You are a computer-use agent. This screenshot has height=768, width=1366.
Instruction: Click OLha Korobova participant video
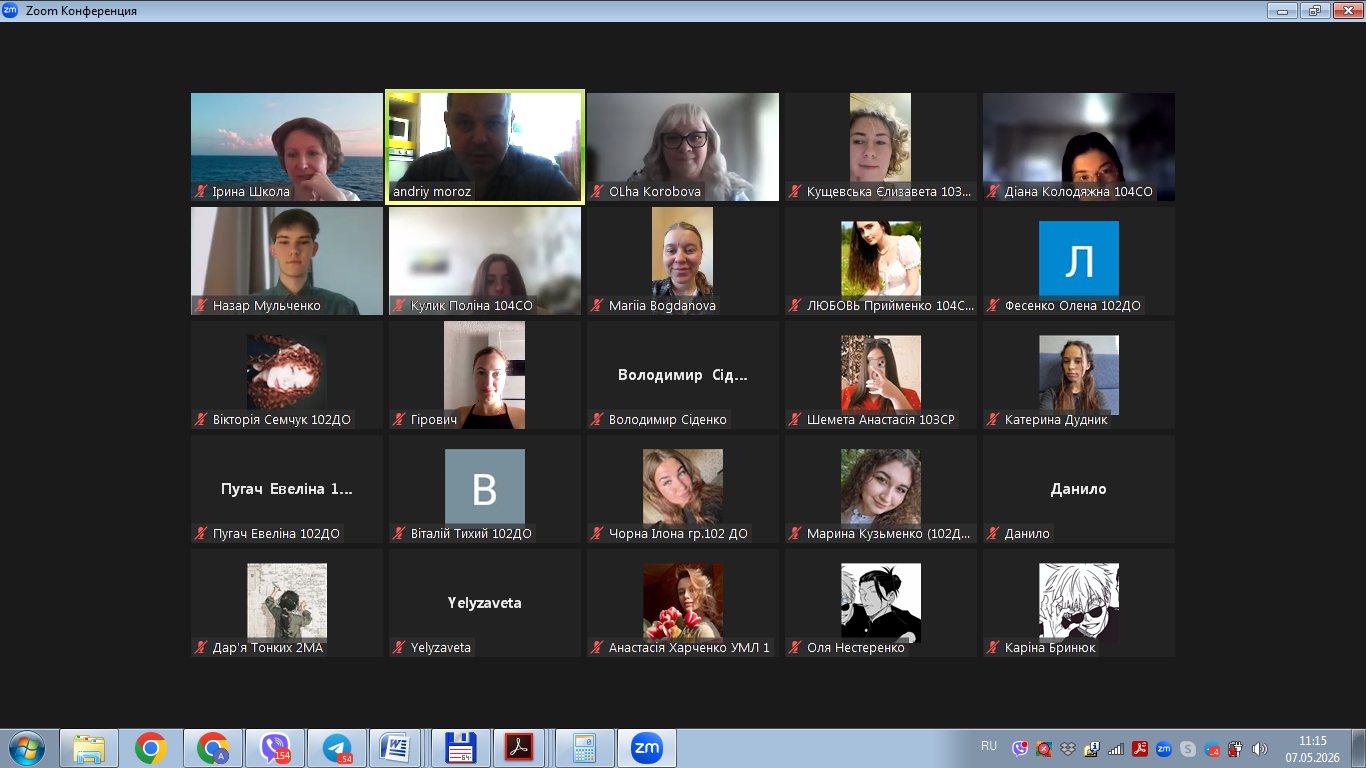click(683, 147)
